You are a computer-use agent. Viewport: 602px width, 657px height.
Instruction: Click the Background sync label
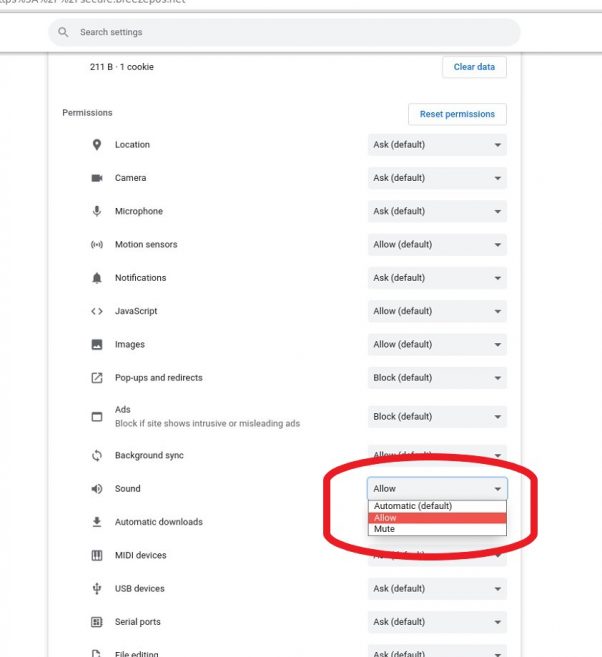pos(149,455)
